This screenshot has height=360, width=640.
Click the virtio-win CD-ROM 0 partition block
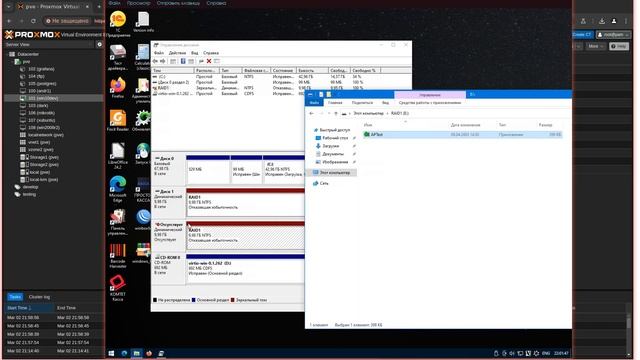coord(245,269)
